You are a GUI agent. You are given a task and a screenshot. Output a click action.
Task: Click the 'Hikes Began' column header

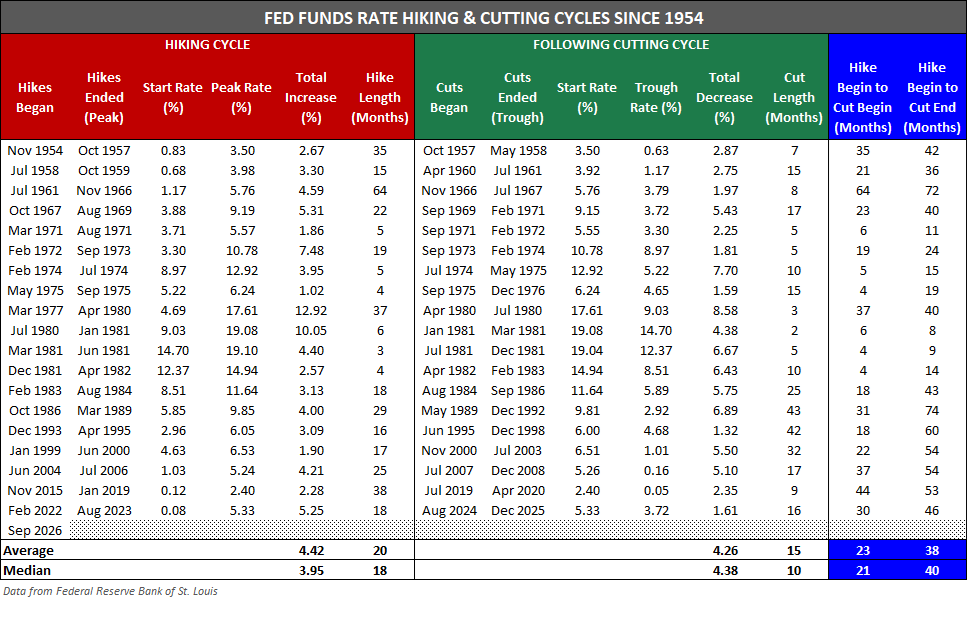(x=35, y=97)
